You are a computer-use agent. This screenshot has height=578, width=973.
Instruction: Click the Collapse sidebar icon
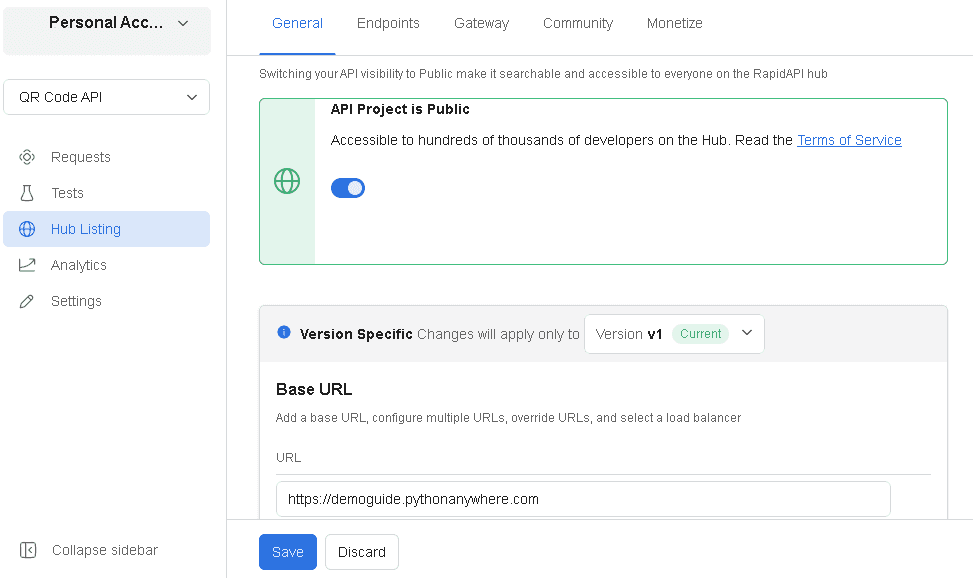28,550
